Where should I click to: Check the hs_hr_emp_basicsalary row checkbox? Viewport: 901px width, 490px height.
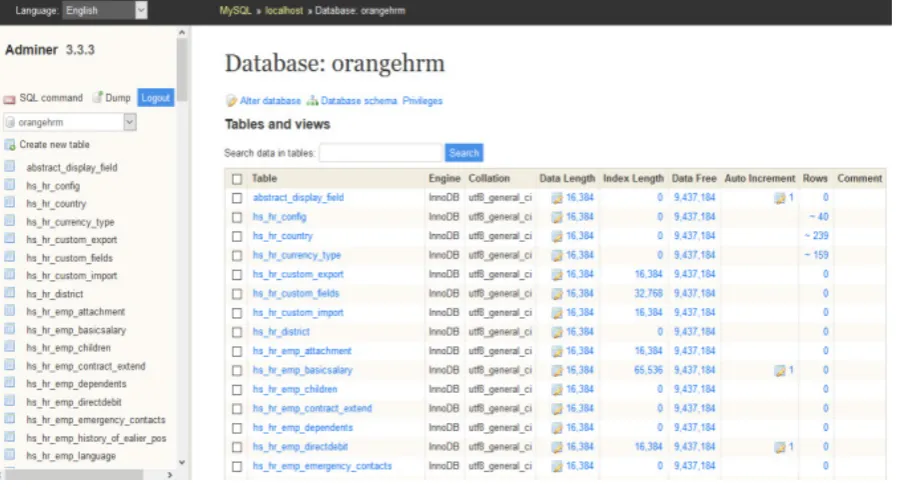pos(237,371)
